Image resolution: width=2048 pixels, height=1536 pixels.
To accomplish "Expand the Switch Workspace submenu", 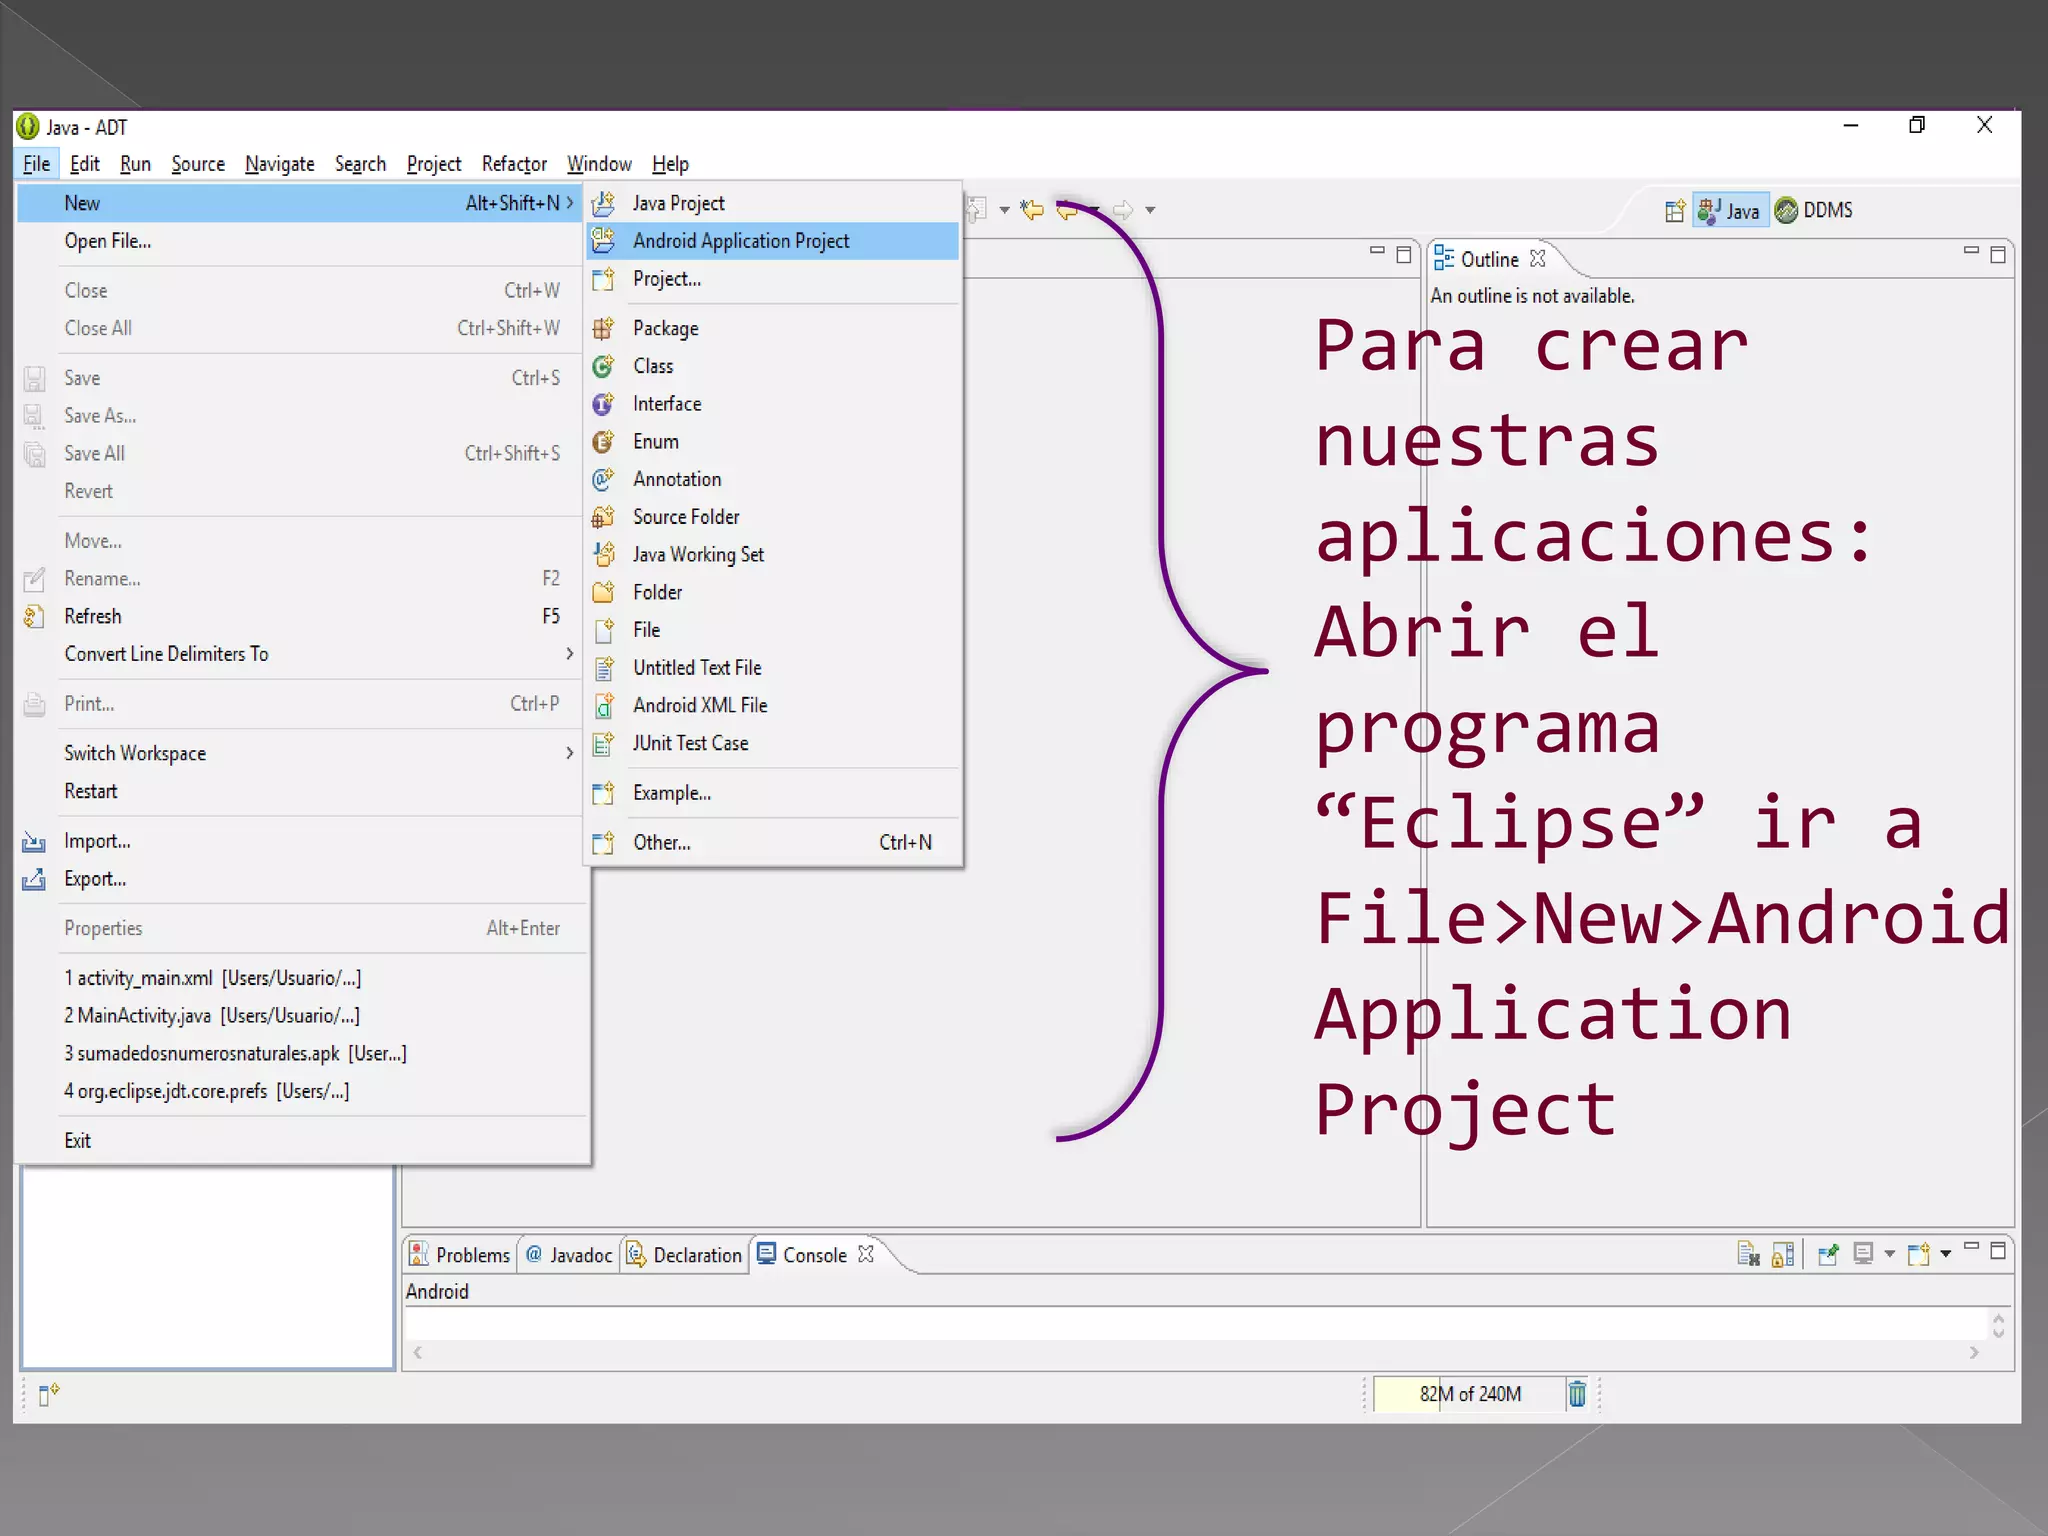I will [x=570, y=753].
